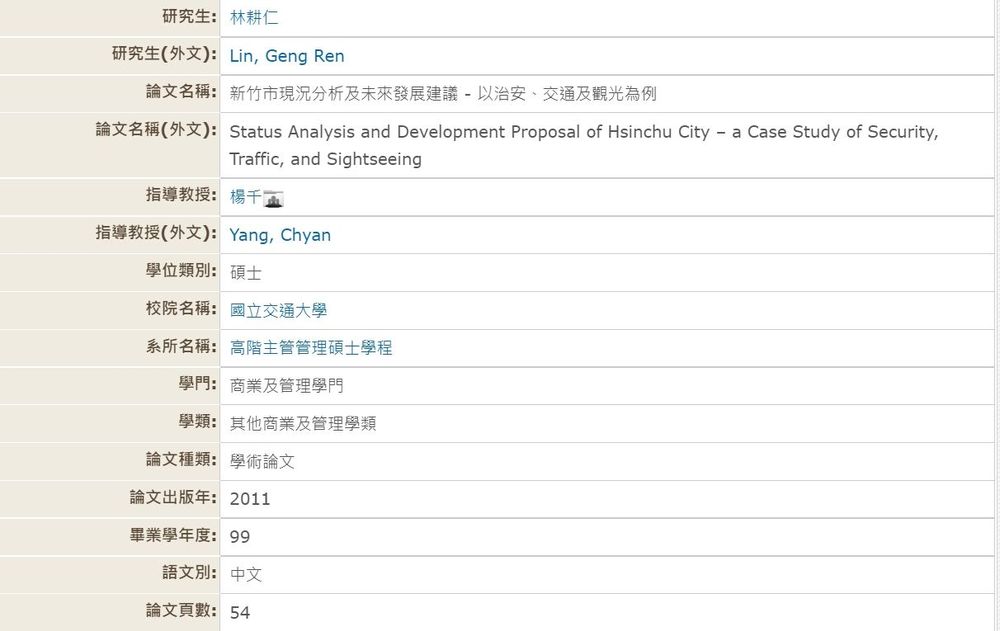Open the Yang, Chyan link

(280, 235)
